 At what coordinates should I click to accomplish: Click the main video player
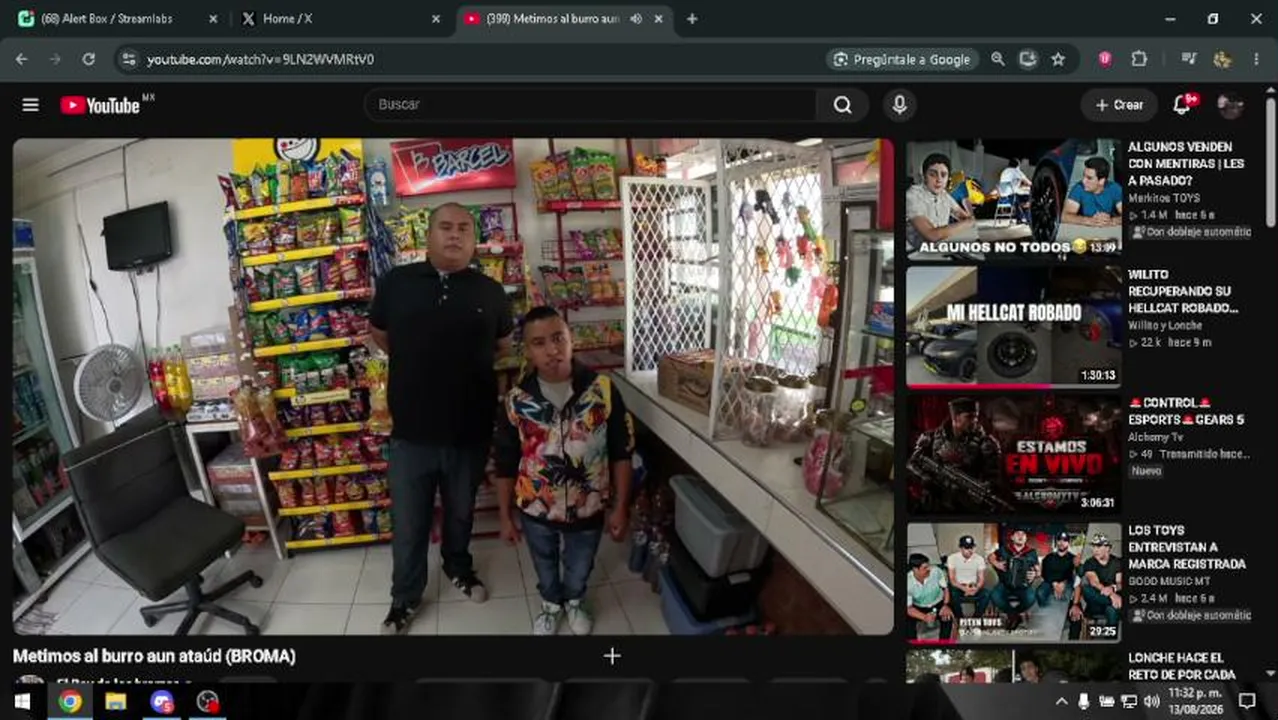[x=453, y=386]
